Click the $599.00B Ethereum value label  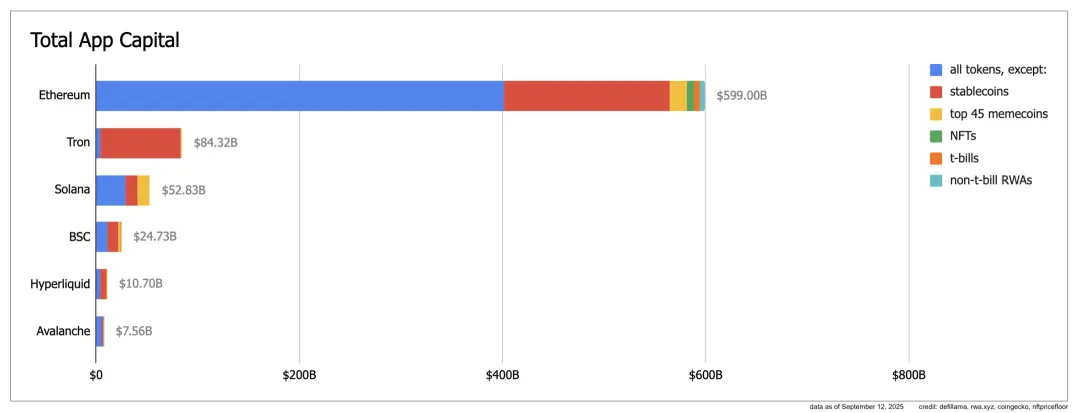click(x=741, y=96)
